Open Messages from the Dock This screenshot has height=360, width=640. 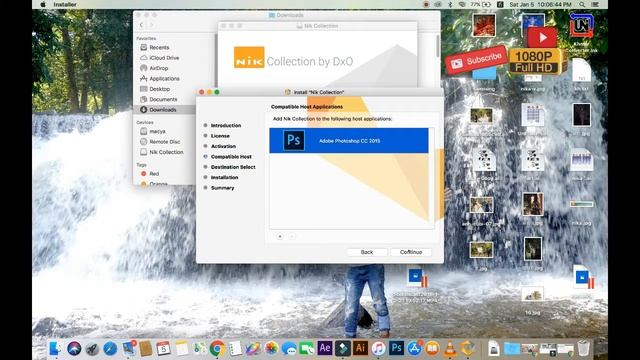click(x=289, y=349)
